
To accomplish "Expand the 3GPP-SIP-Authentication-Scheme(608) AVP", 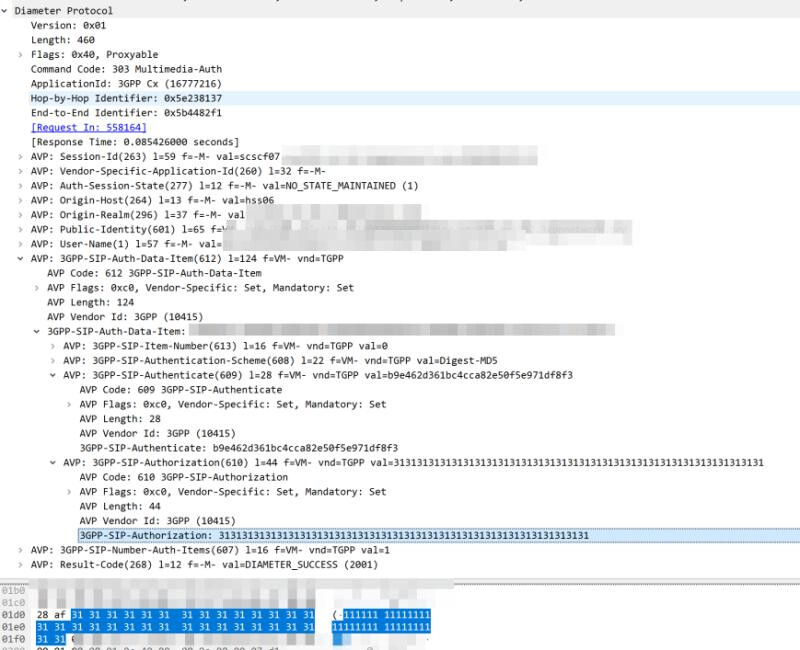I will (x=53, y=361).
